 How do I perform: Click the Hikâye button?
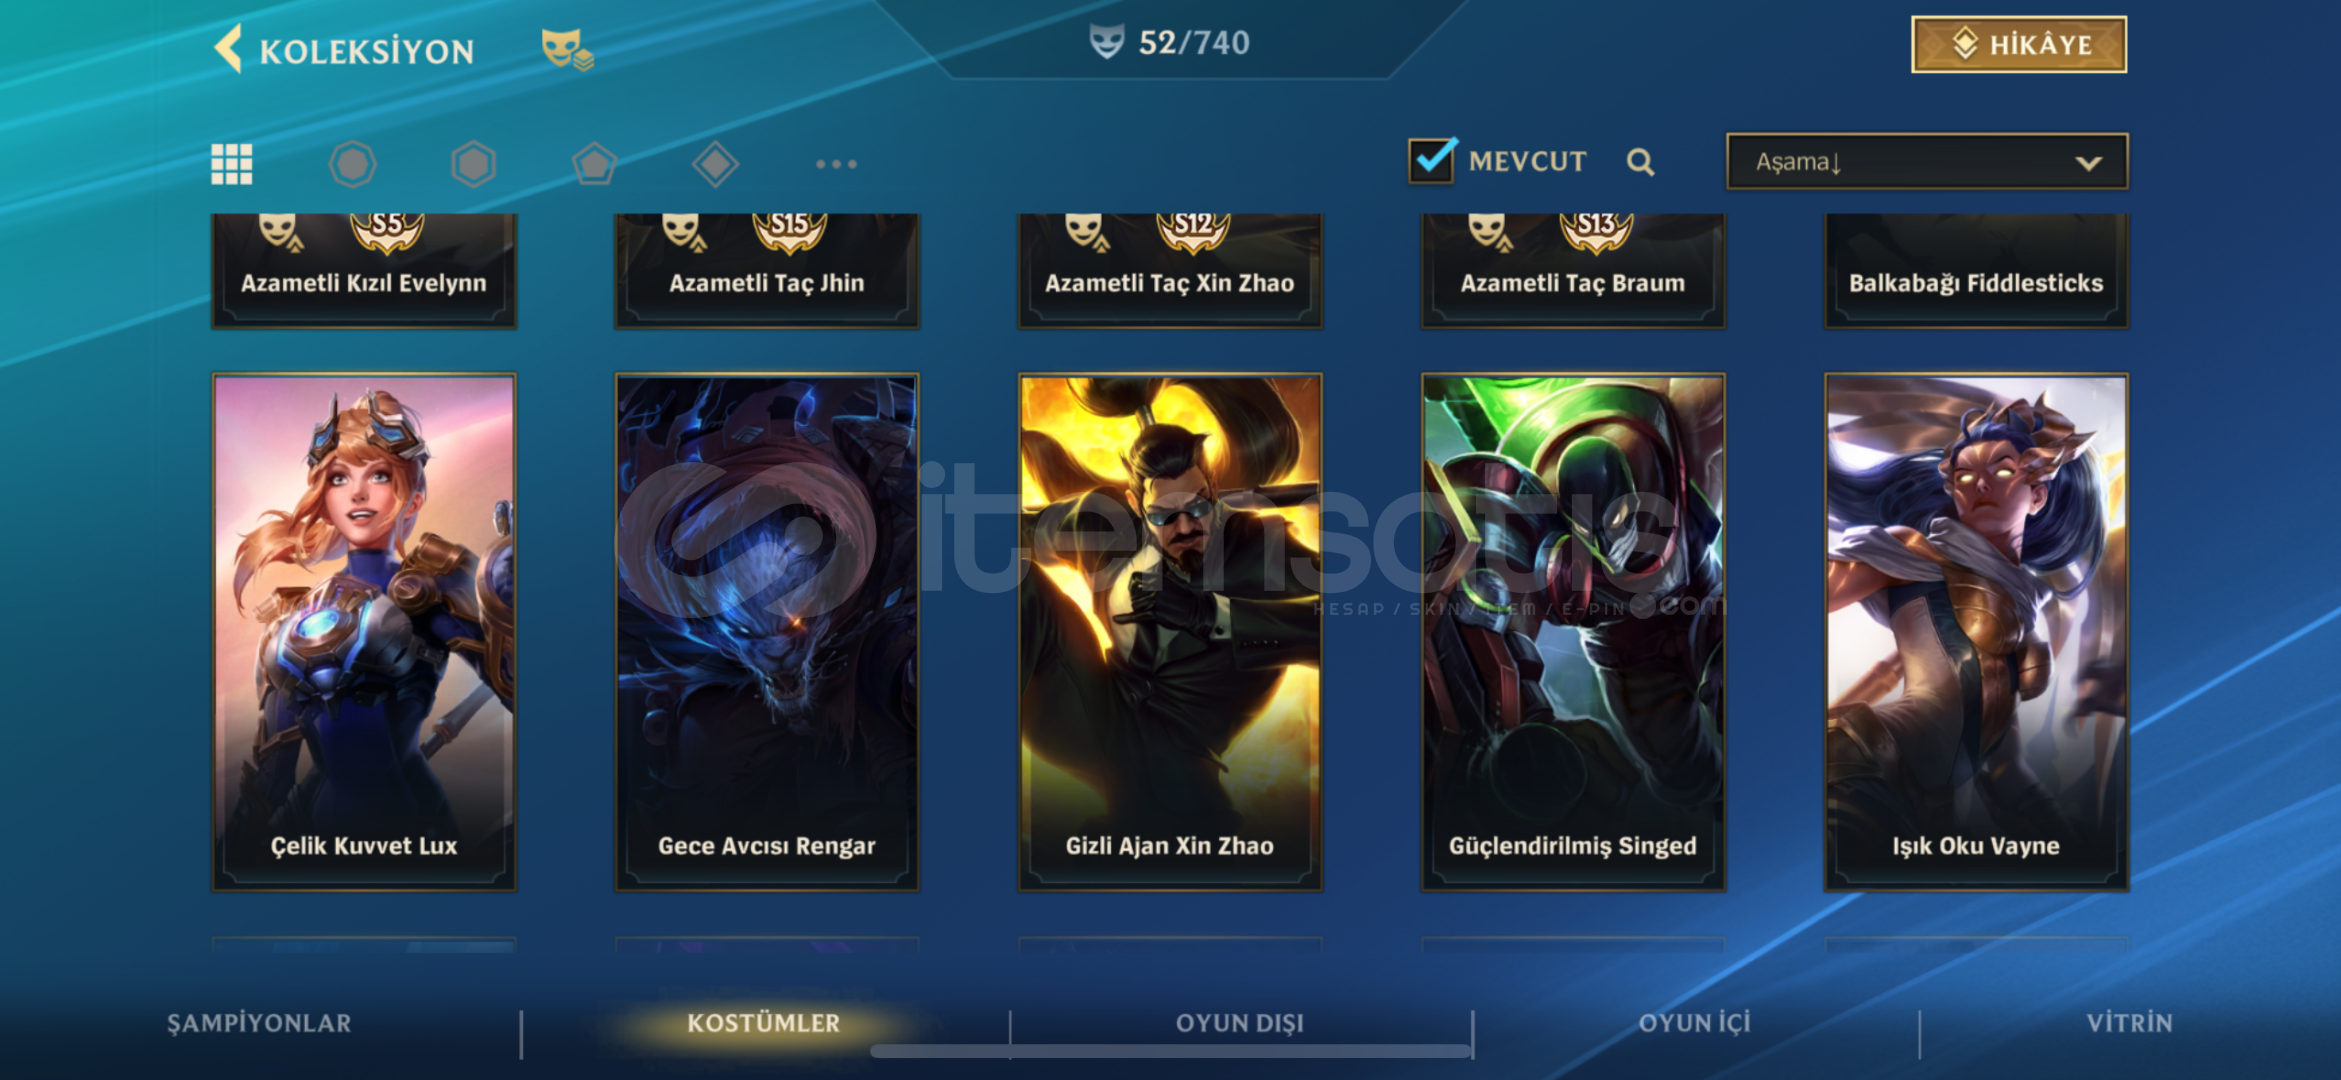click(2019, 44)
